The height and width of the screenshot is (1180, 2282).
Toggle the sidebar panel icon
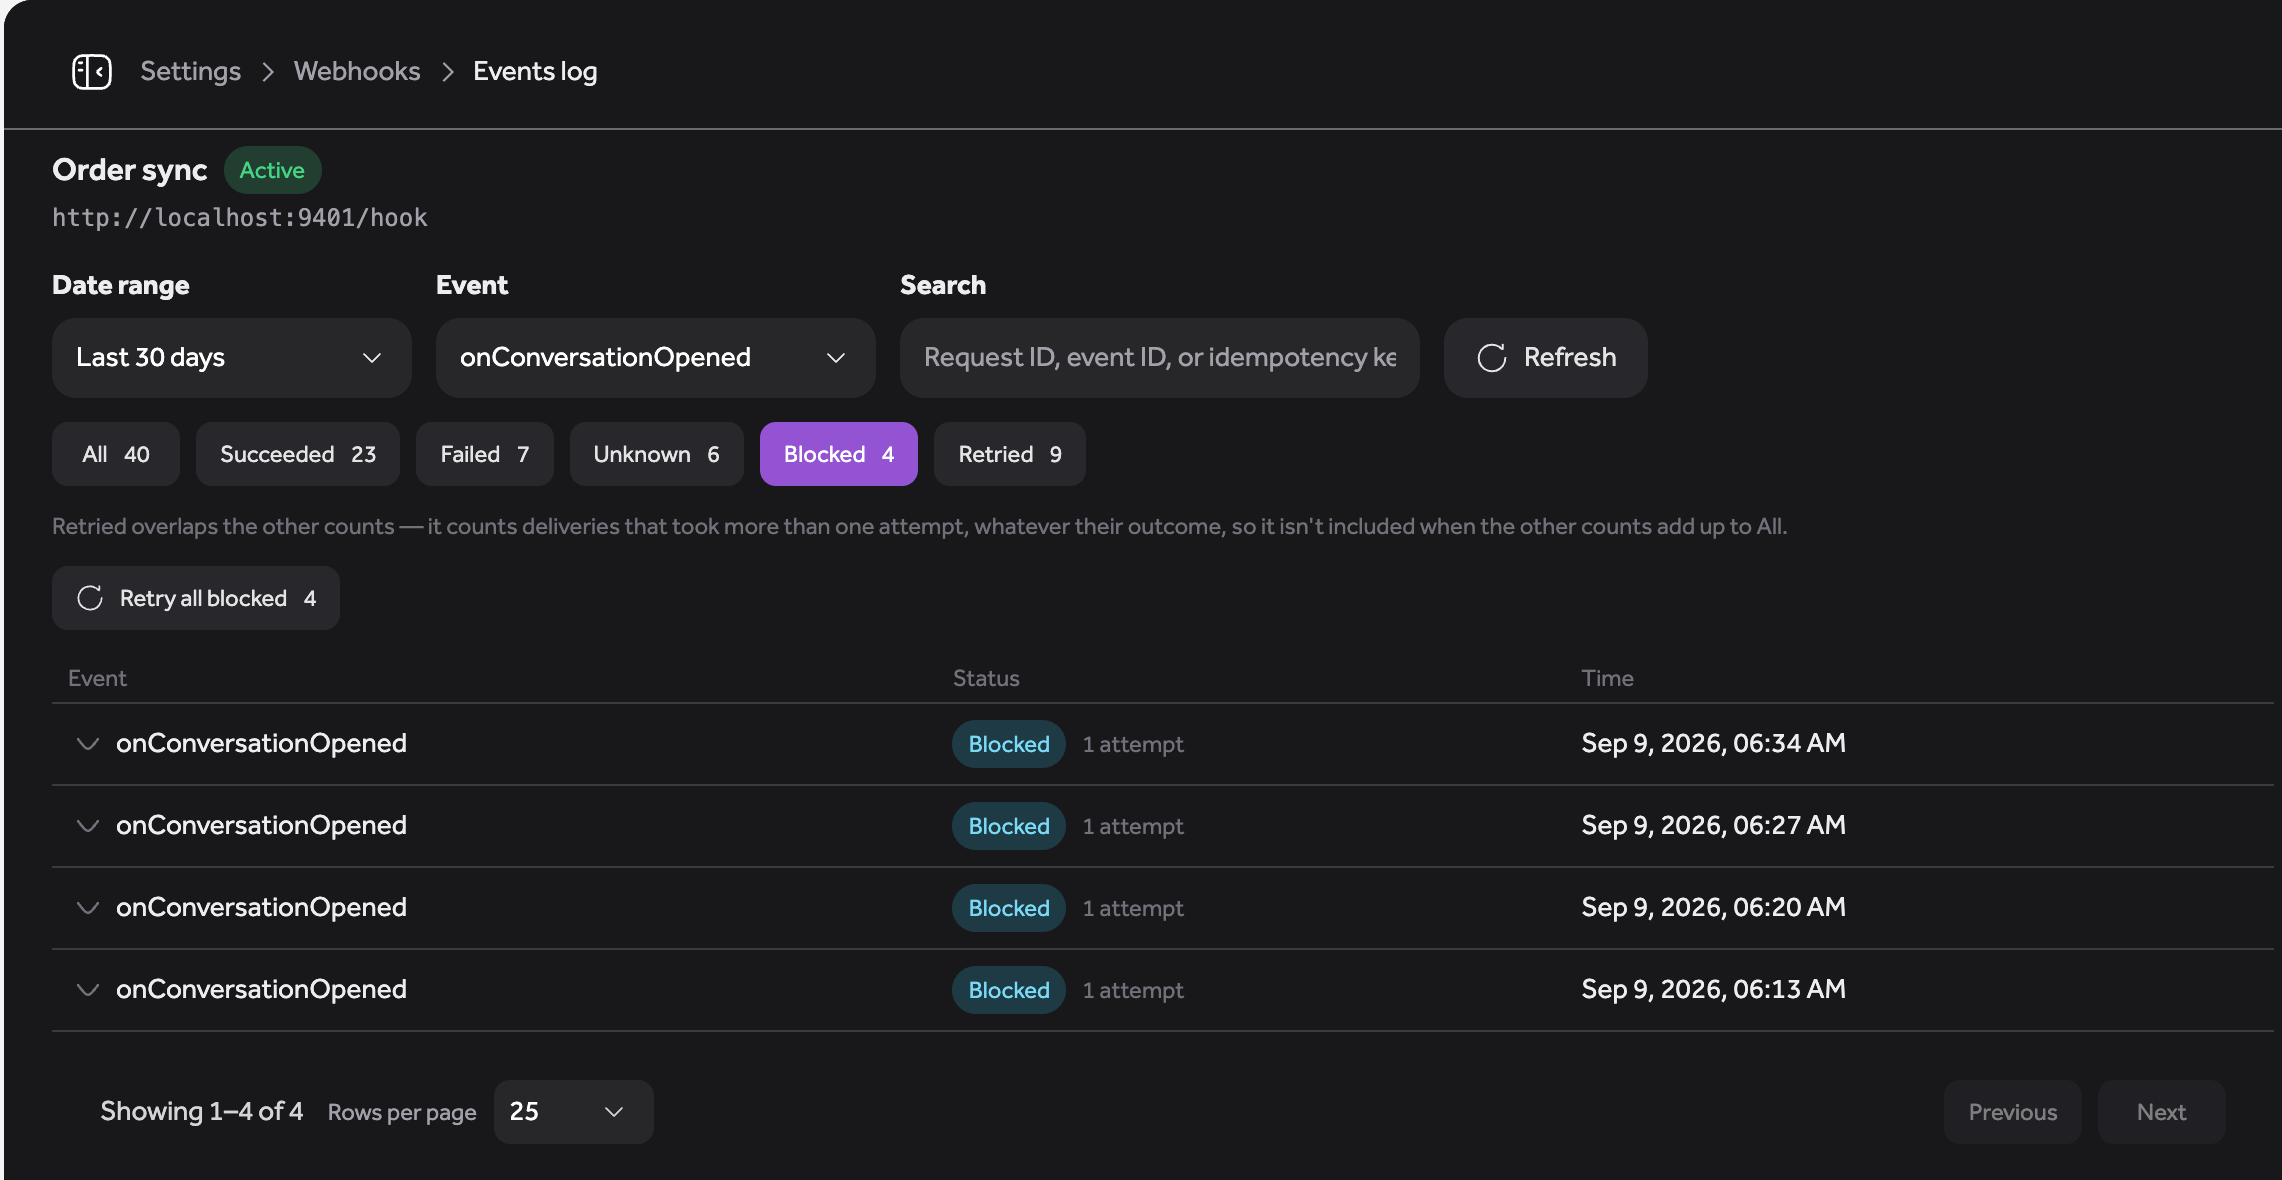coord(92,72)
